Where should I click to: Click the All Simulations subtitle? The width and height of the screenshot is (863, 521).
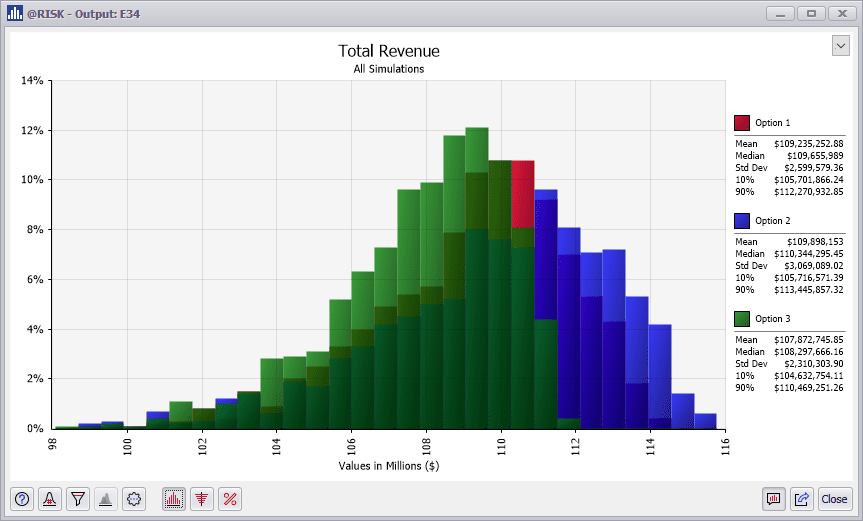tap(388, 69)
